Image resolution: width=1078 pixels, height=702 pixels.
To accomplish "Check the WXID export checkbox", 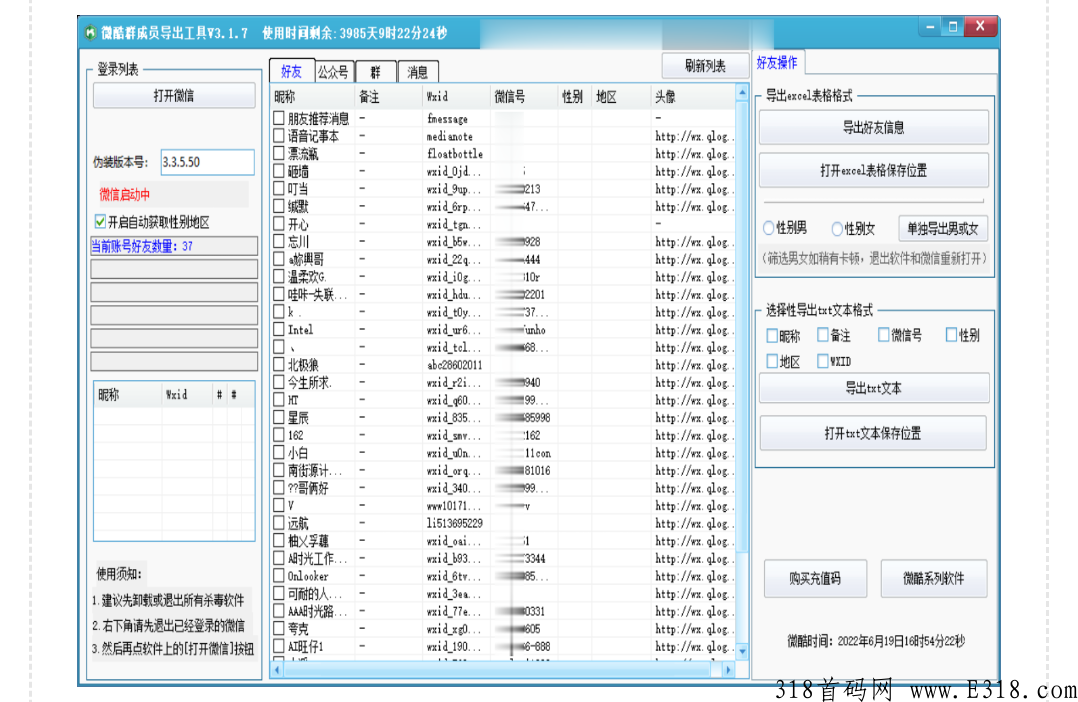I will [x=823, y=361].
